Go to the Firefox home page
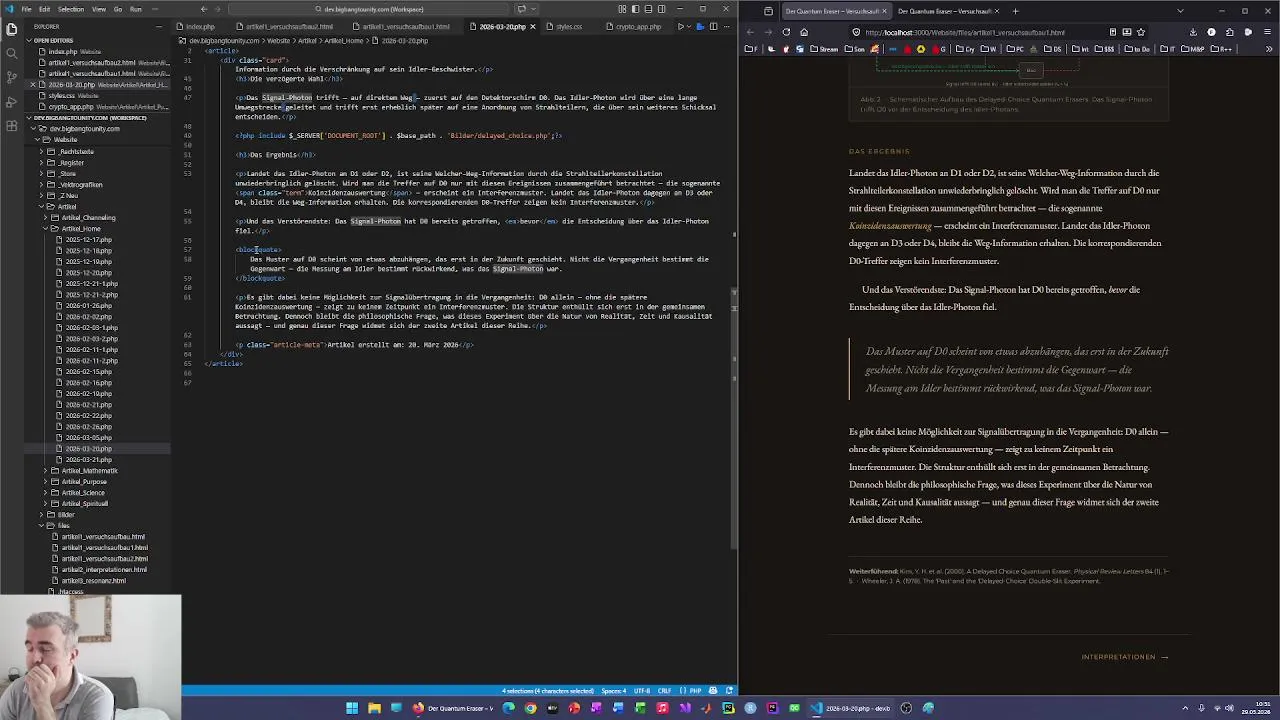Screen dimensions: 1280x720 (804, 32)
